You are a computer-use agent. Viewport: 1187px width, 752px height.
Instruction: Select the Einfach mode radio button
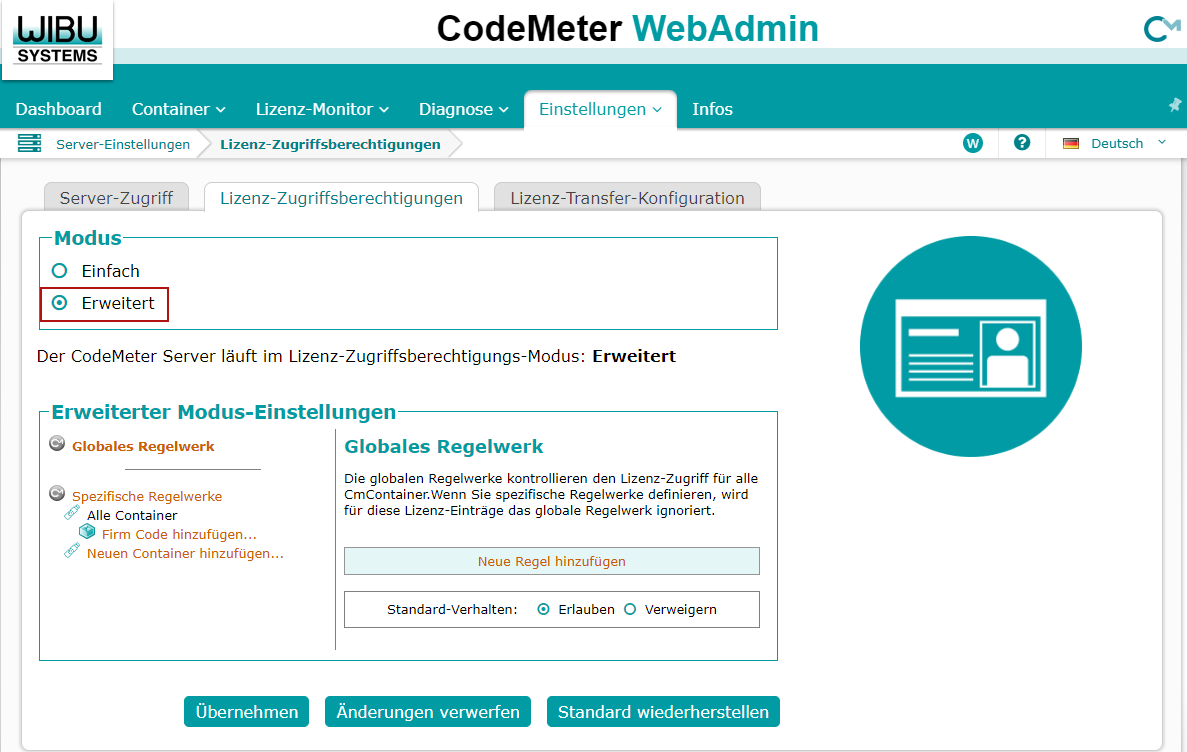point(59,270)
